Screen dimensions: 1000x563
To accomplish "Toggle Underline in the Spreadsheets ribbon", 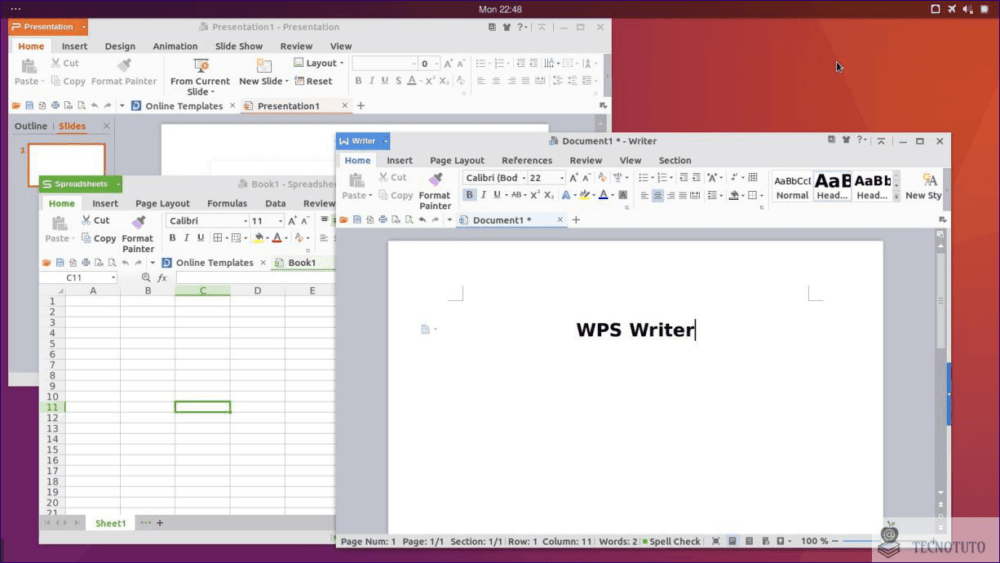I will 200,238.
